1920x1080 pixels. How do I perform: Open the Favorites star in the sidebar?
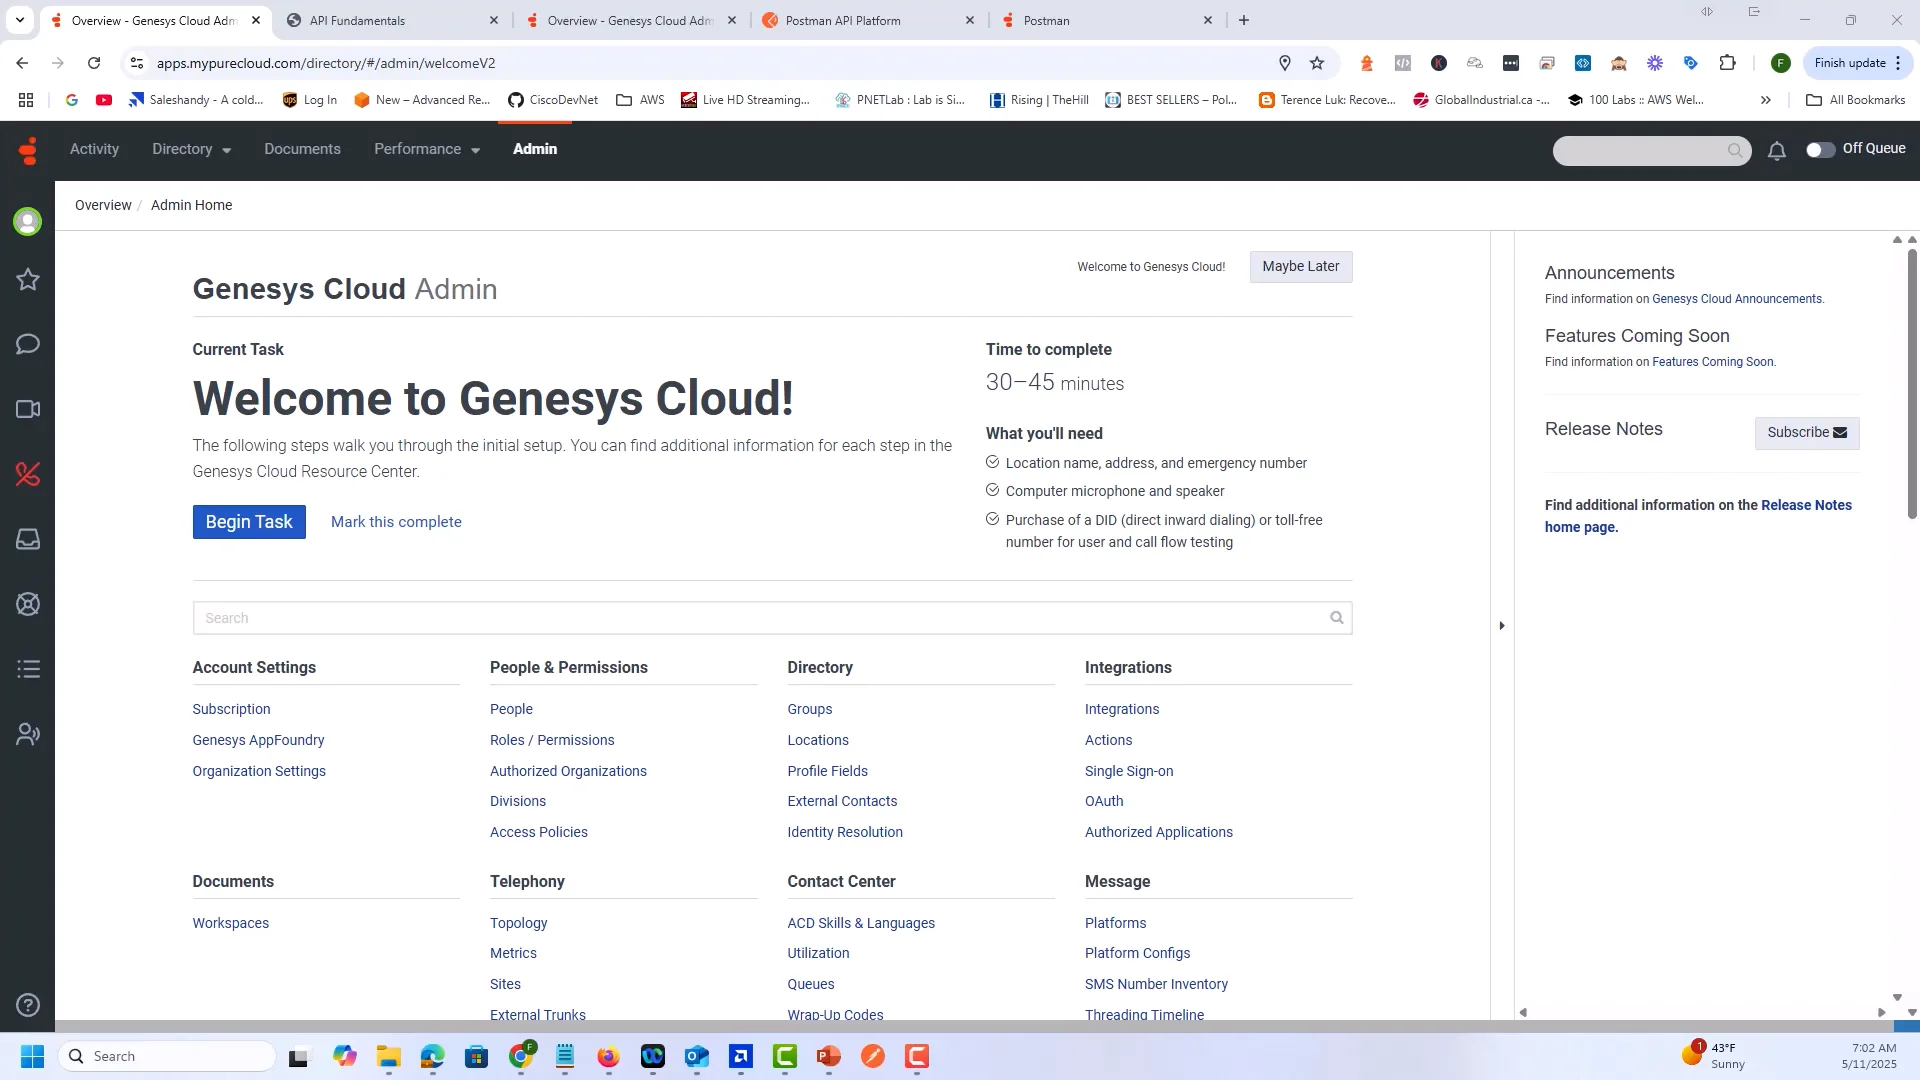28,280
